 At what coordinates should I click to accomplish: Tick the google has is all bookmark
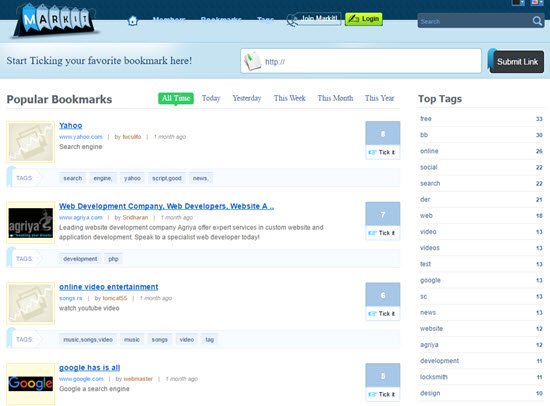point(382,394)
